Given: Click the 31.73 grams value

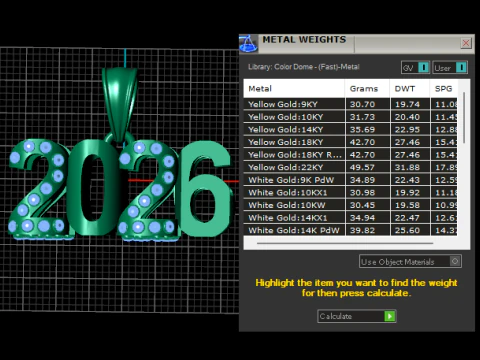Looking at the screenshot, I should pos(362,117).
